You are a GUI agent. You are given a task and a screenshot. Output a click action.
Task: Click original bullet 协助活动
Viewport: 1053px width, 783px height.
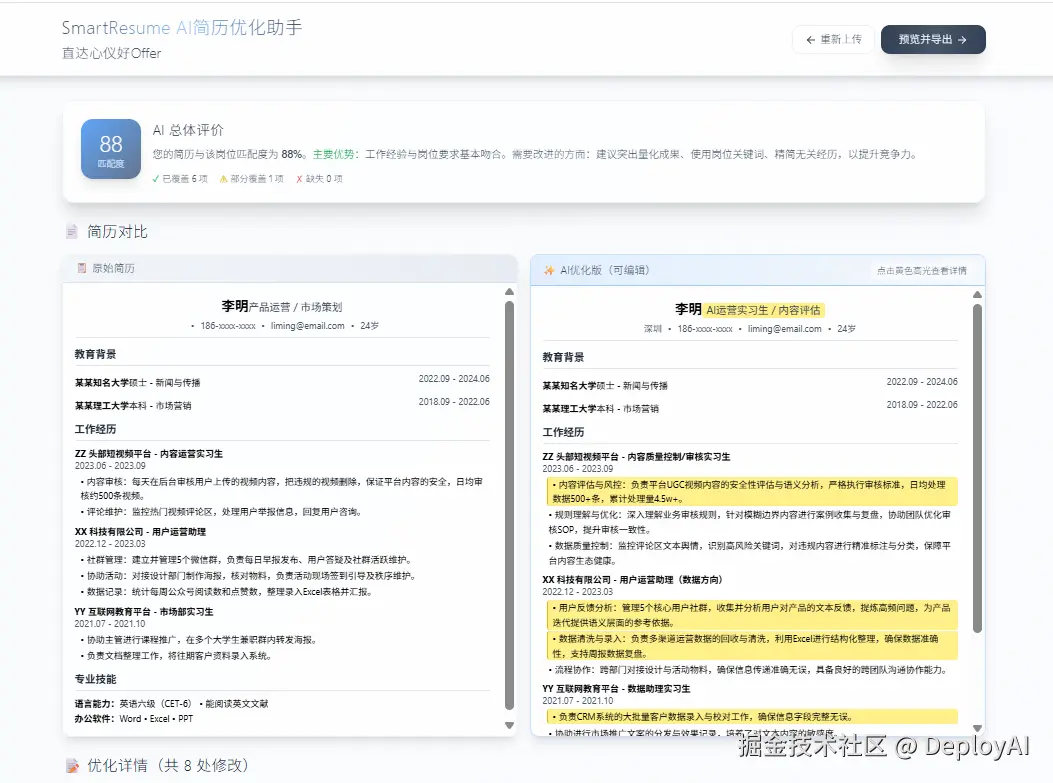tap(249, 575)
